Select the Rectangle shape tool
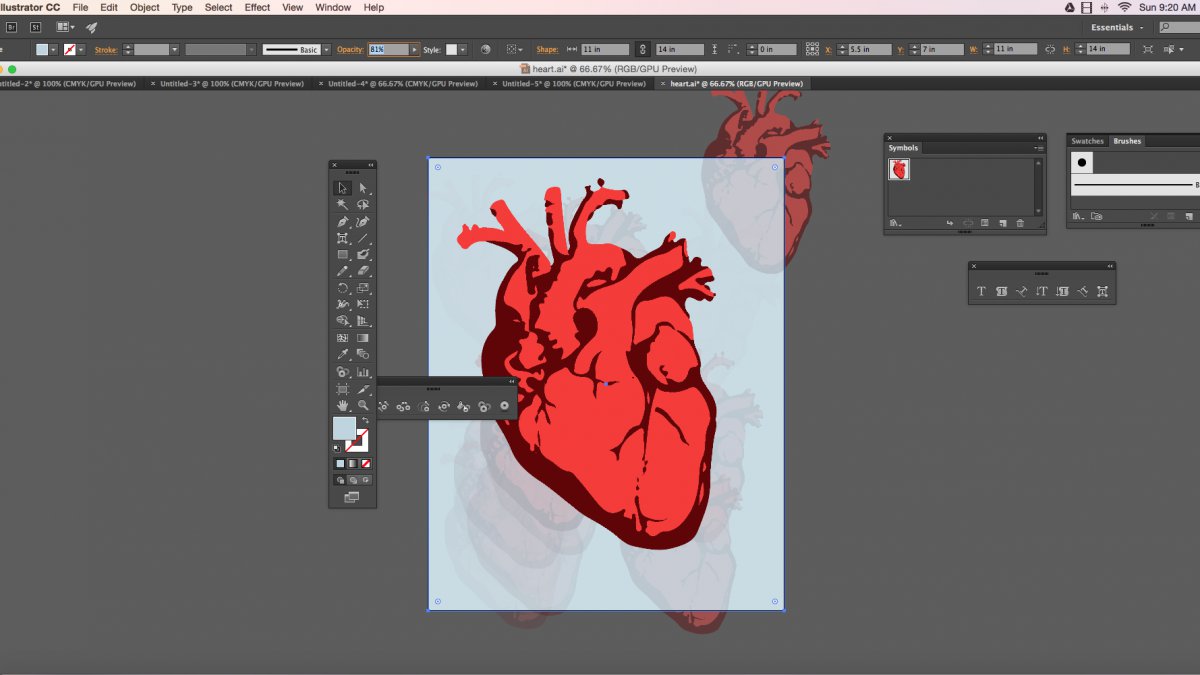Screen dimensions: 1200x675 coord(343,255)
